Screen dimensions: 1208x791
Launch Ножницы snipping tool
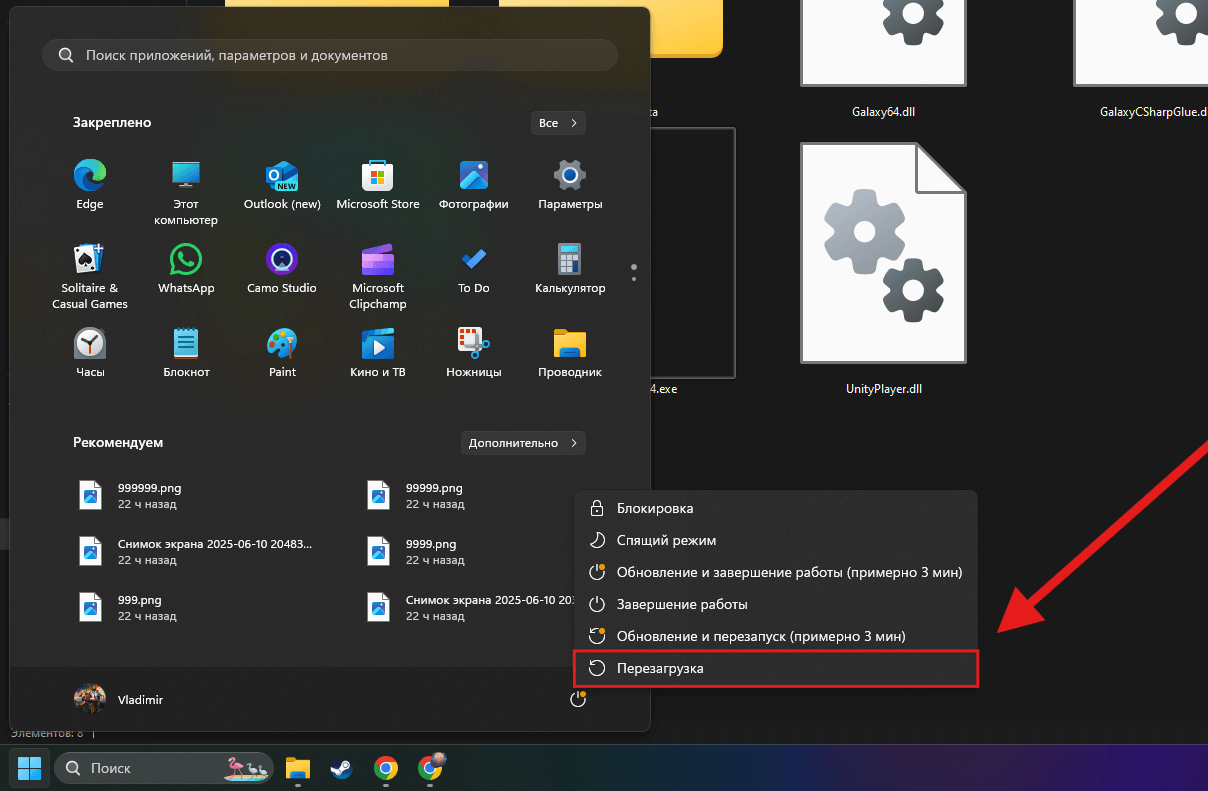tap(474, 353)
